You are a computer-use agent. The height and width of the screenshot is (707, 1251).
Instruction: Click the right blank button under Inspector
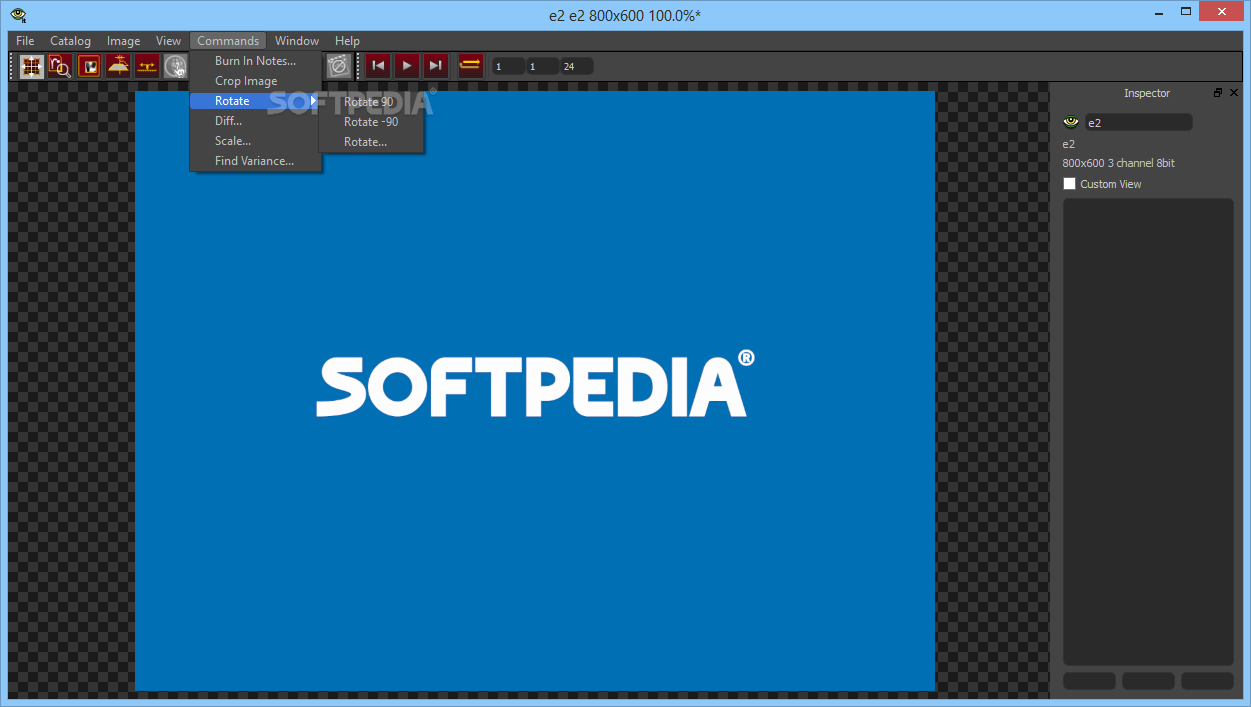pos(1207,681)
